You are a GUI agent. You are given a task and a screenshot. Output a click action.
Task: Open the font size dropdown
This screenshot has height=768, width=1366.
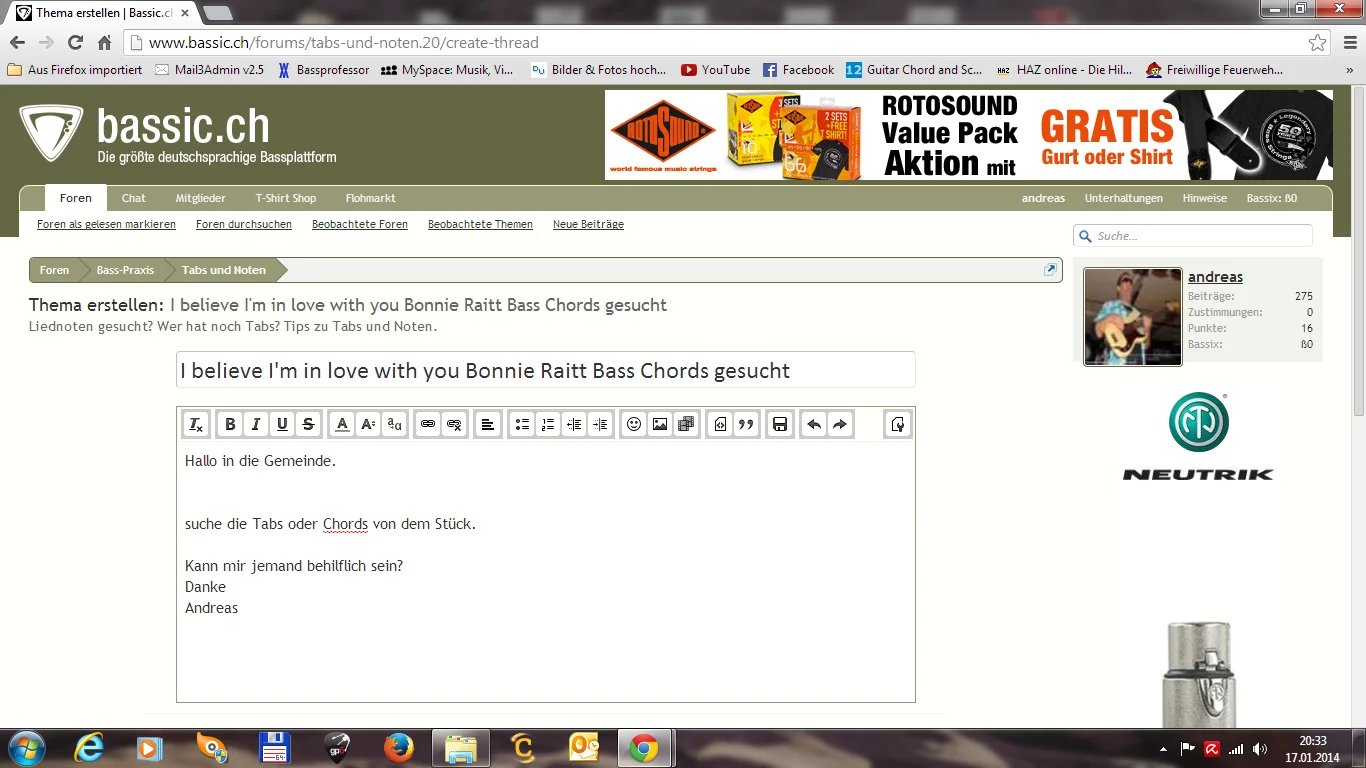(368, 424)
